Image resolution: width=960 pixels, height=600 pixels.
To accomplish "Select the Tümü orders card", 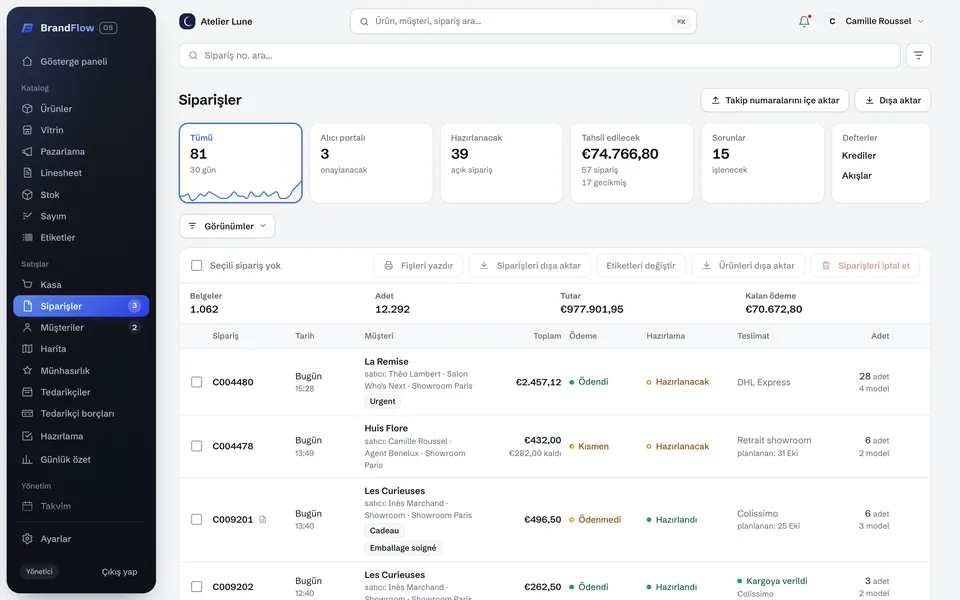I will point(241,163).
